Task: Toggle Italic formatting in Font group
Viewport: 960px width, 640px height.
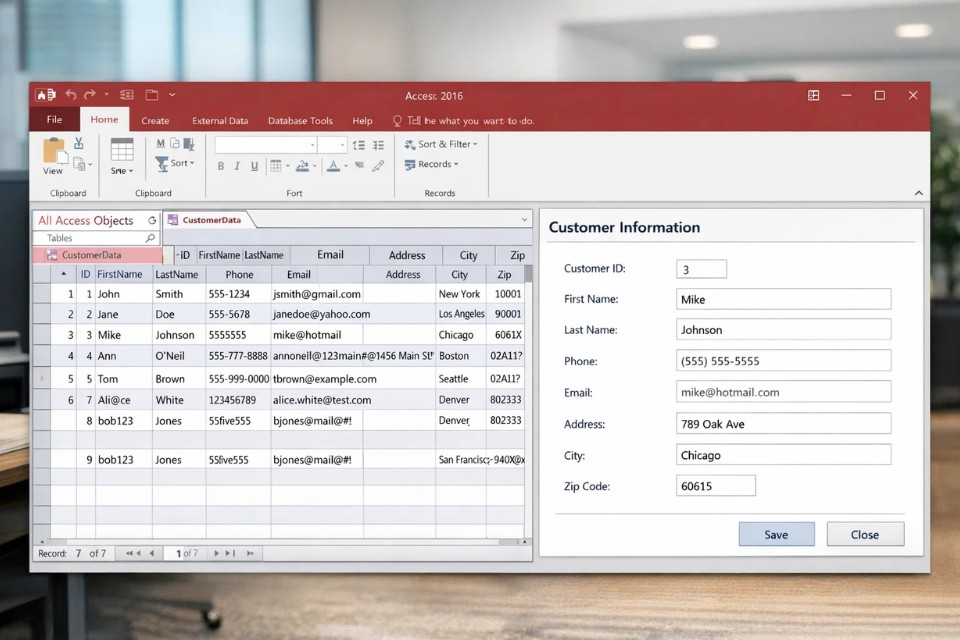Action: 238,166
